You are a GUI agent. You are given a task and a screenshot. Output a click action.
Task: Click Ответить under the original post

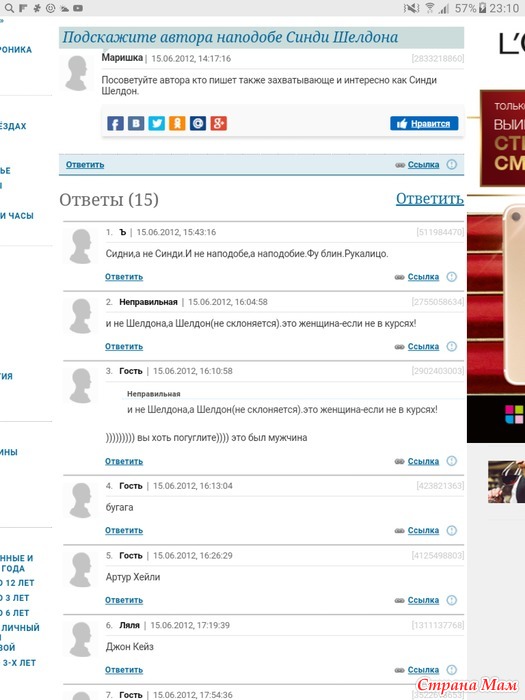85,164
